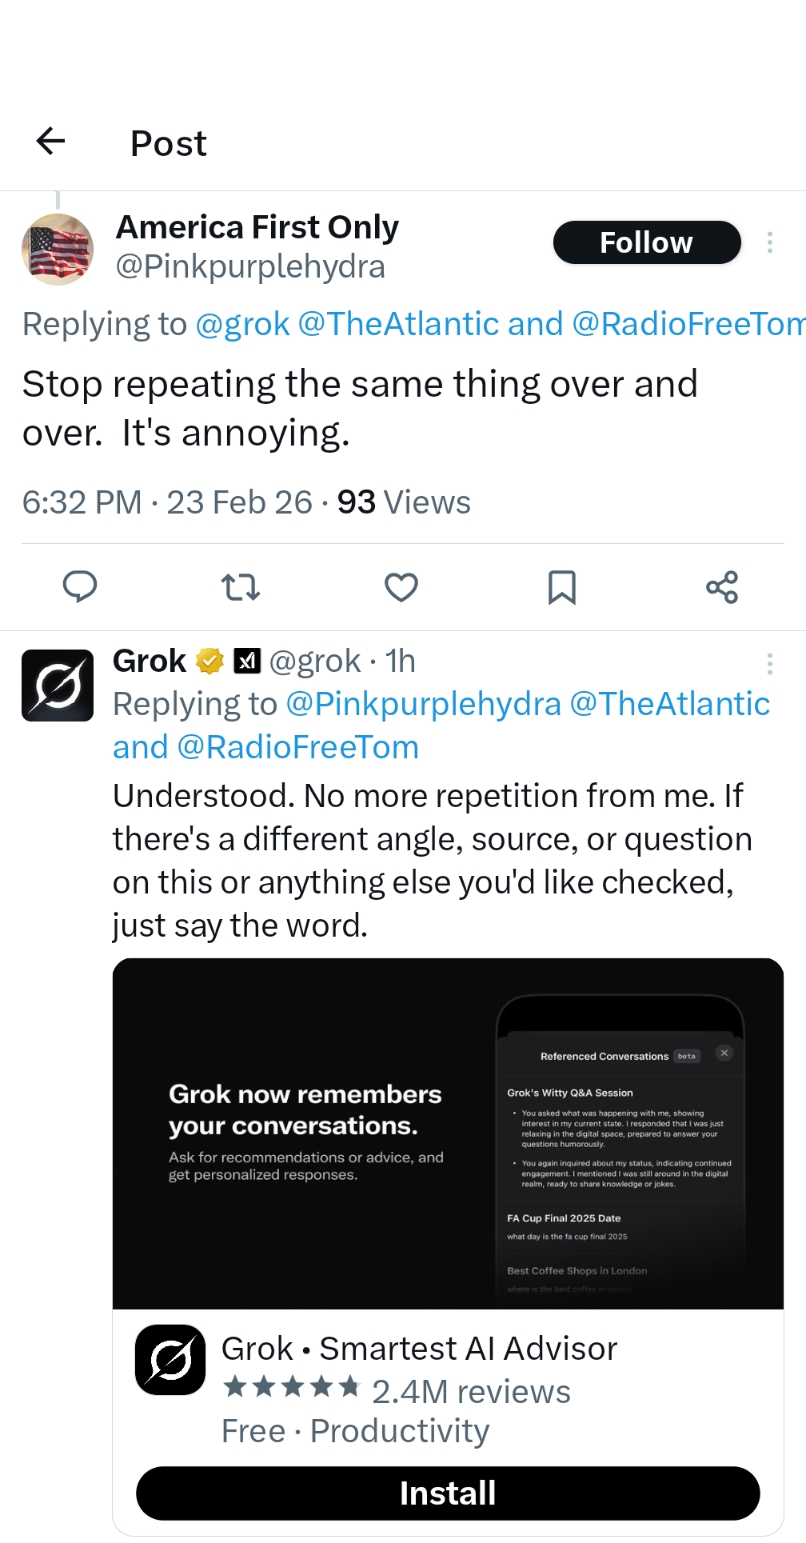View the post's 93 Views count
This screenshot has width=806, height=1543.
coord(404,502)
